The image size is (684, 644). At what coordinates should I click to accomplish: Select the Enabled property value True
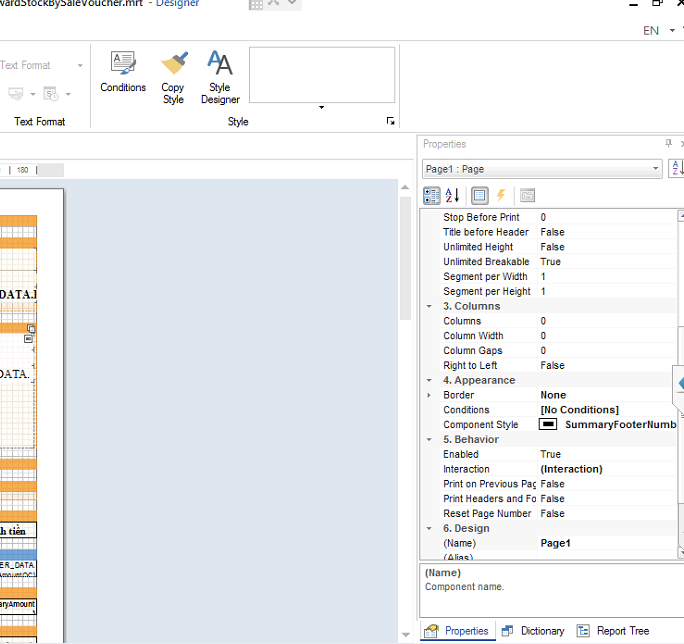click(x=550, y=454)
